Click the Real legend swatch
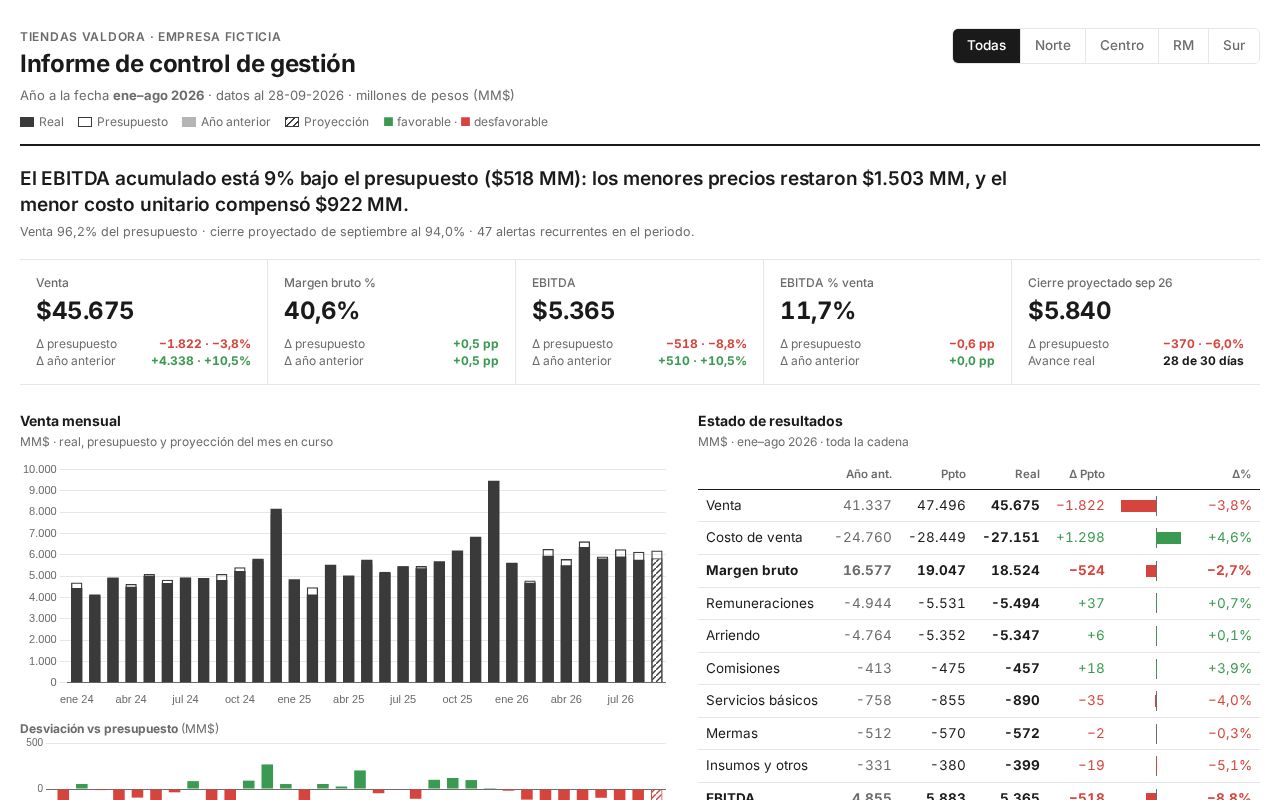Screen dimensions: 1280x800 click(27, 122)
